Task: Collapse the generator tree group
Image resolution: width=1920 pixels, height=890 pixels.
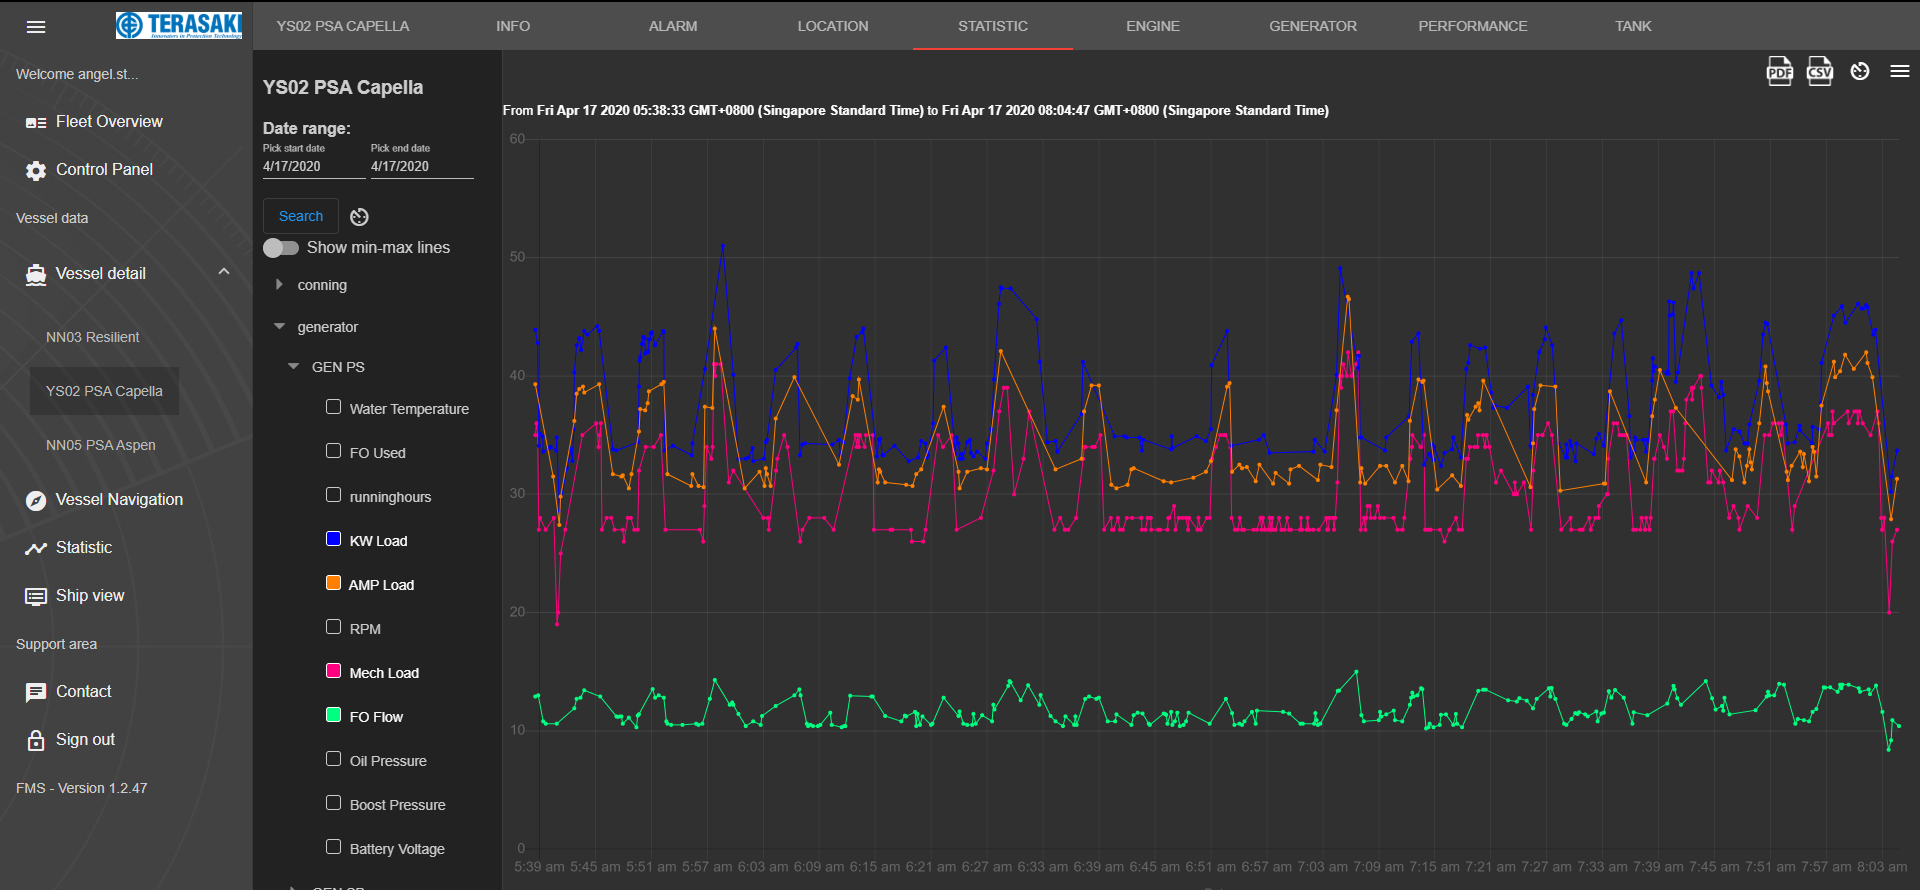Action: 279,327
